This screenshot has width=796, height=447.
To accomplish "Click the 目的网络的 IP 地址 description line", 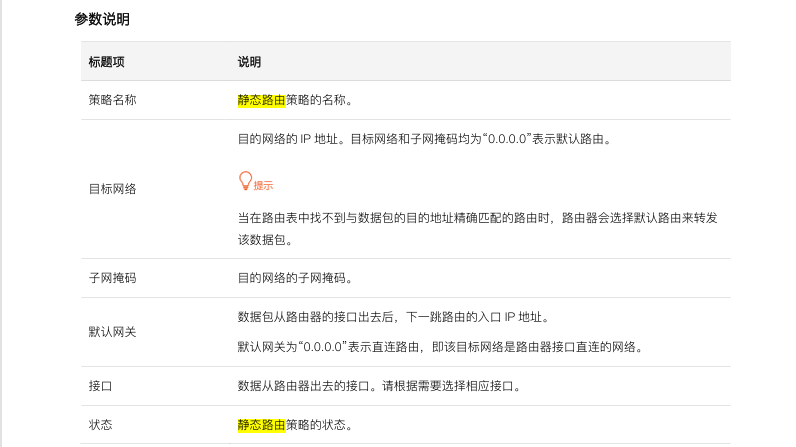I will click(x=423, y=139).
